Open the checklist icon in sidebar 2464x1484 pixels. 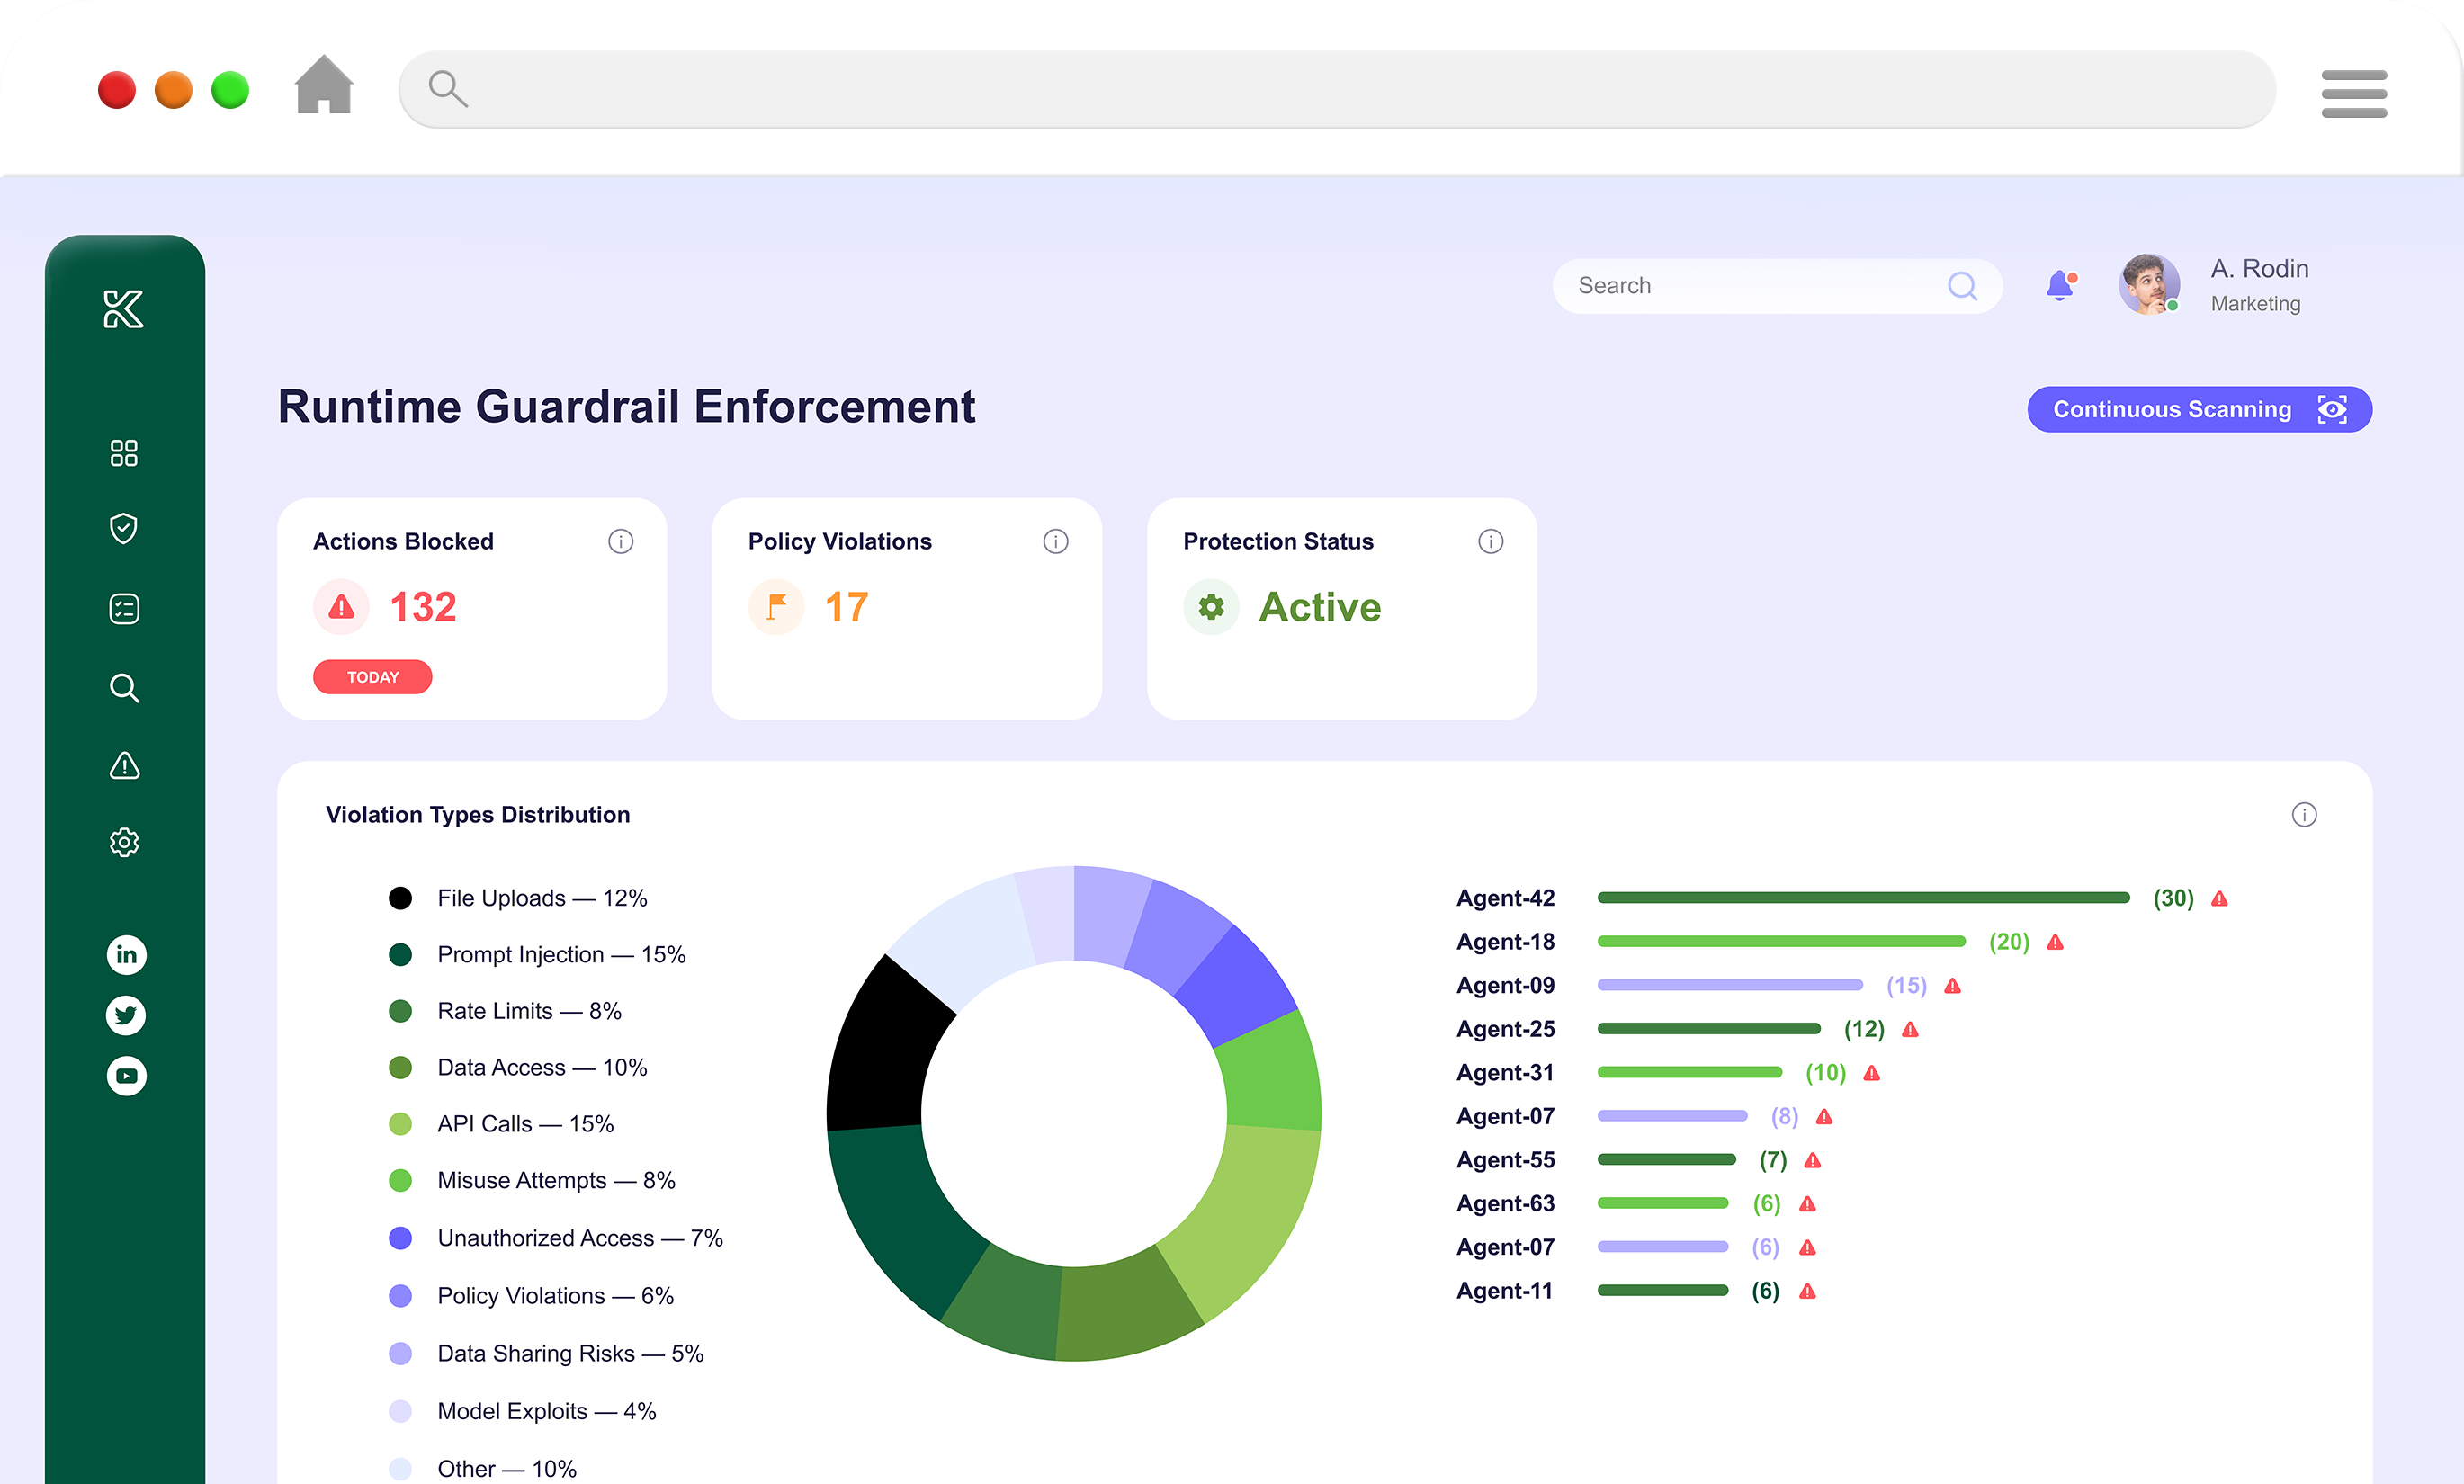click(x=123, y=608)
